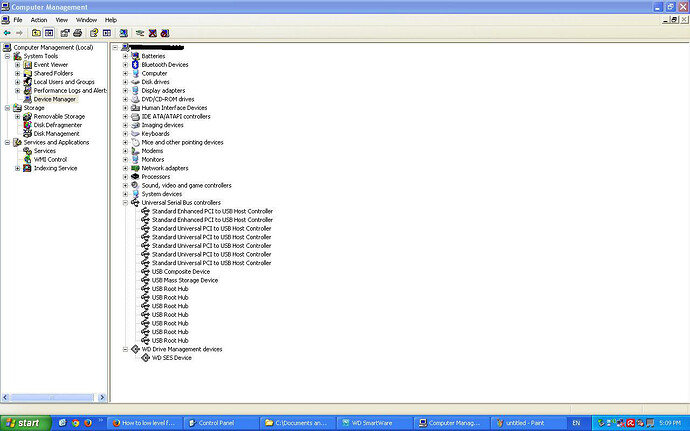This screenshot has height=431, width=690.
Task: Select Disk Defragmenter in the tree
Action: pos(58,125)
